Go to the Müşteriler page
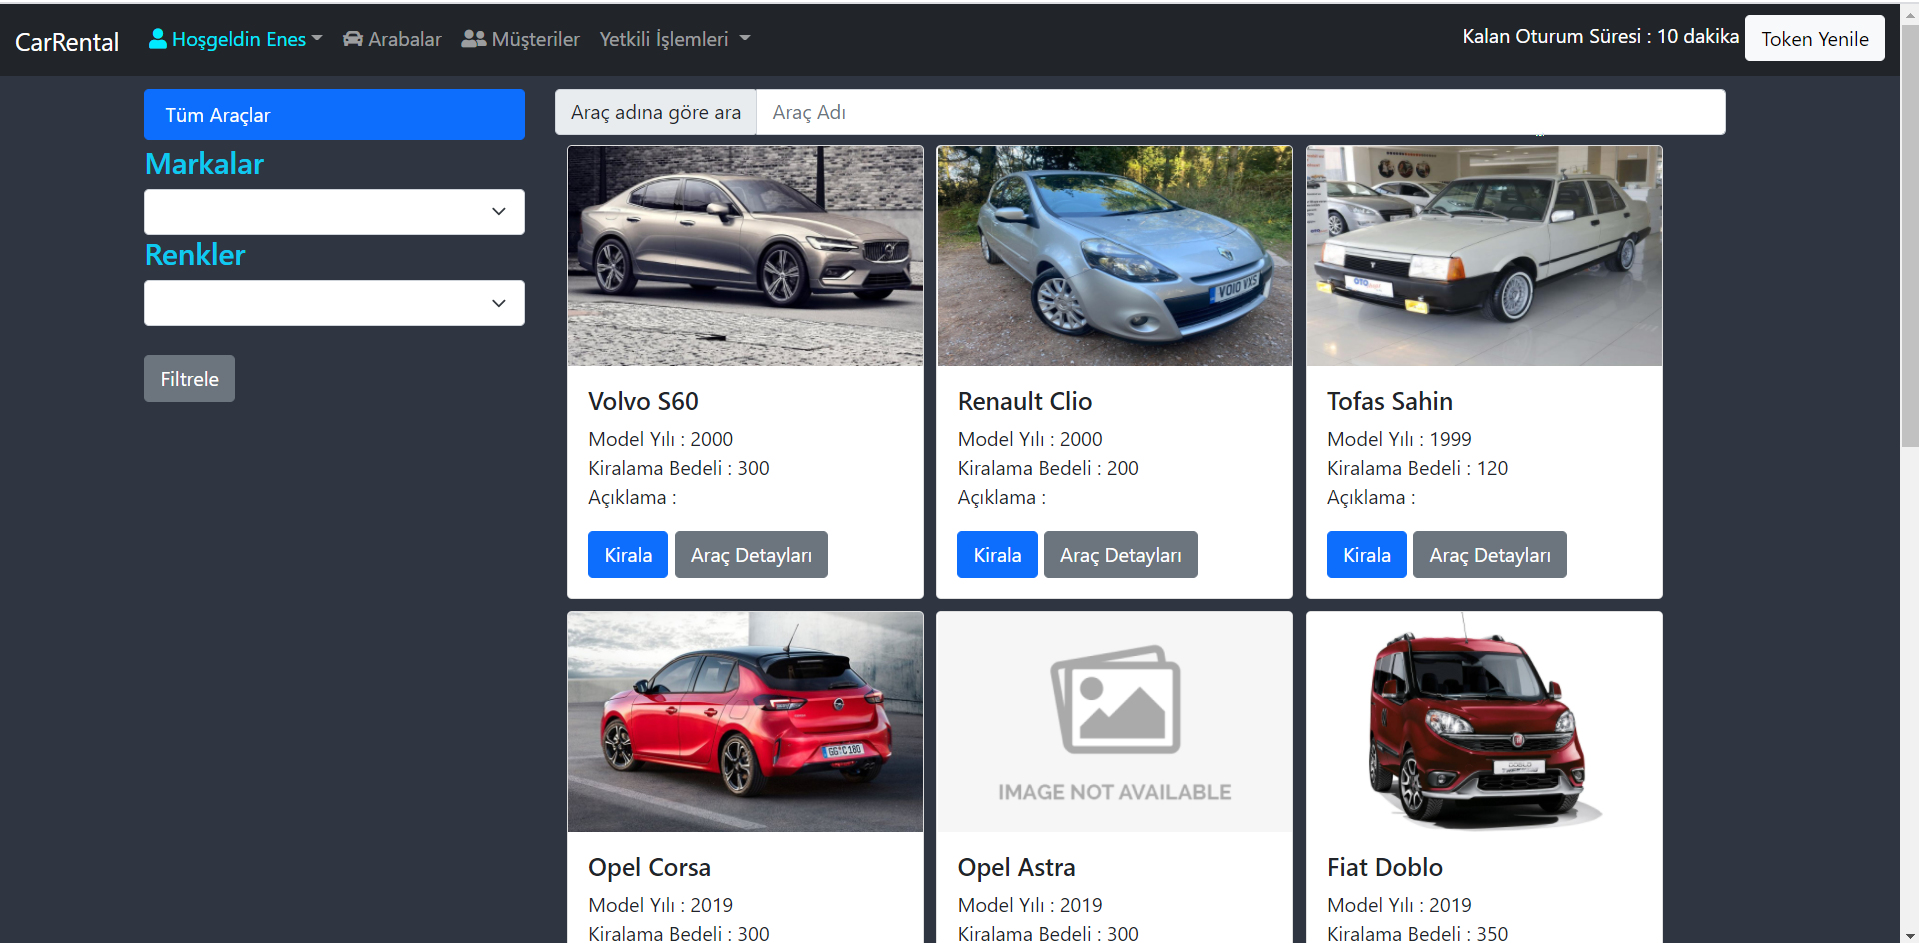 pos(520,39)
